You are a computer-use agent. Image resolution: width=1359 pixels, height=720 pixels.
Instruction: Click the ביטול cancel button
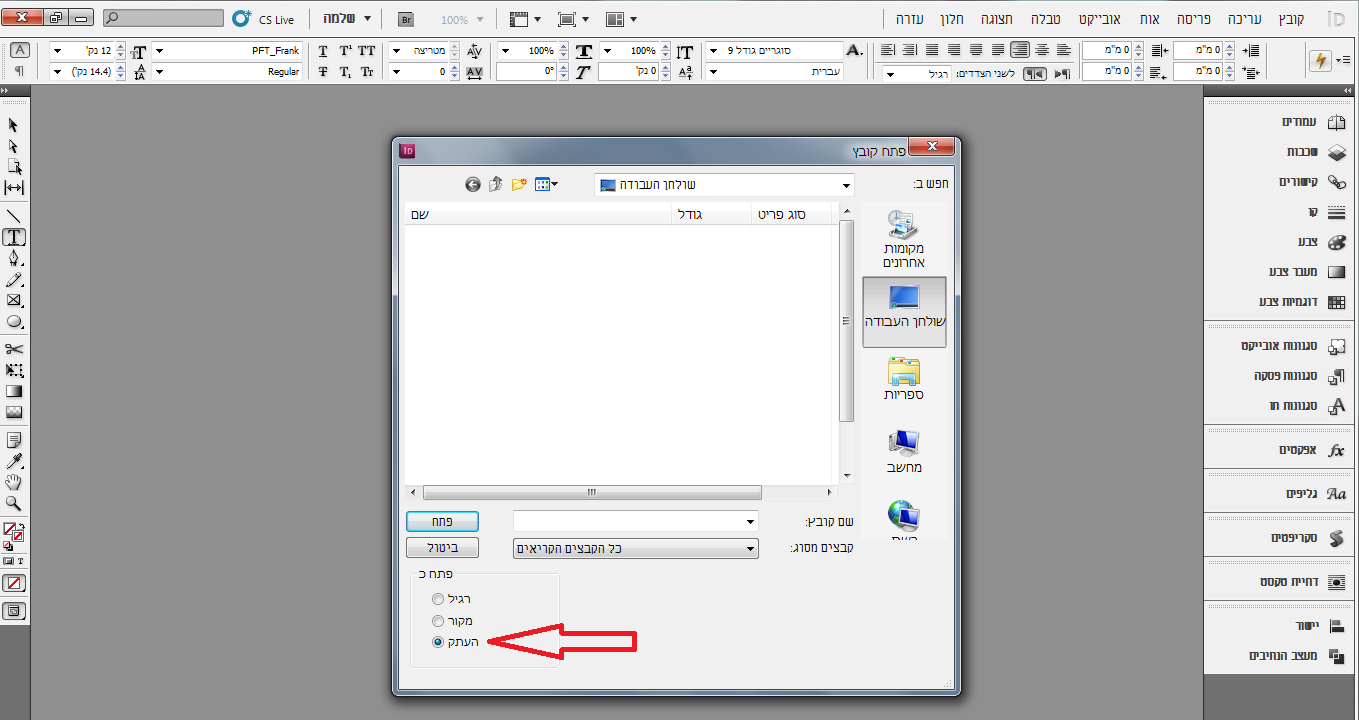point(442,548)
